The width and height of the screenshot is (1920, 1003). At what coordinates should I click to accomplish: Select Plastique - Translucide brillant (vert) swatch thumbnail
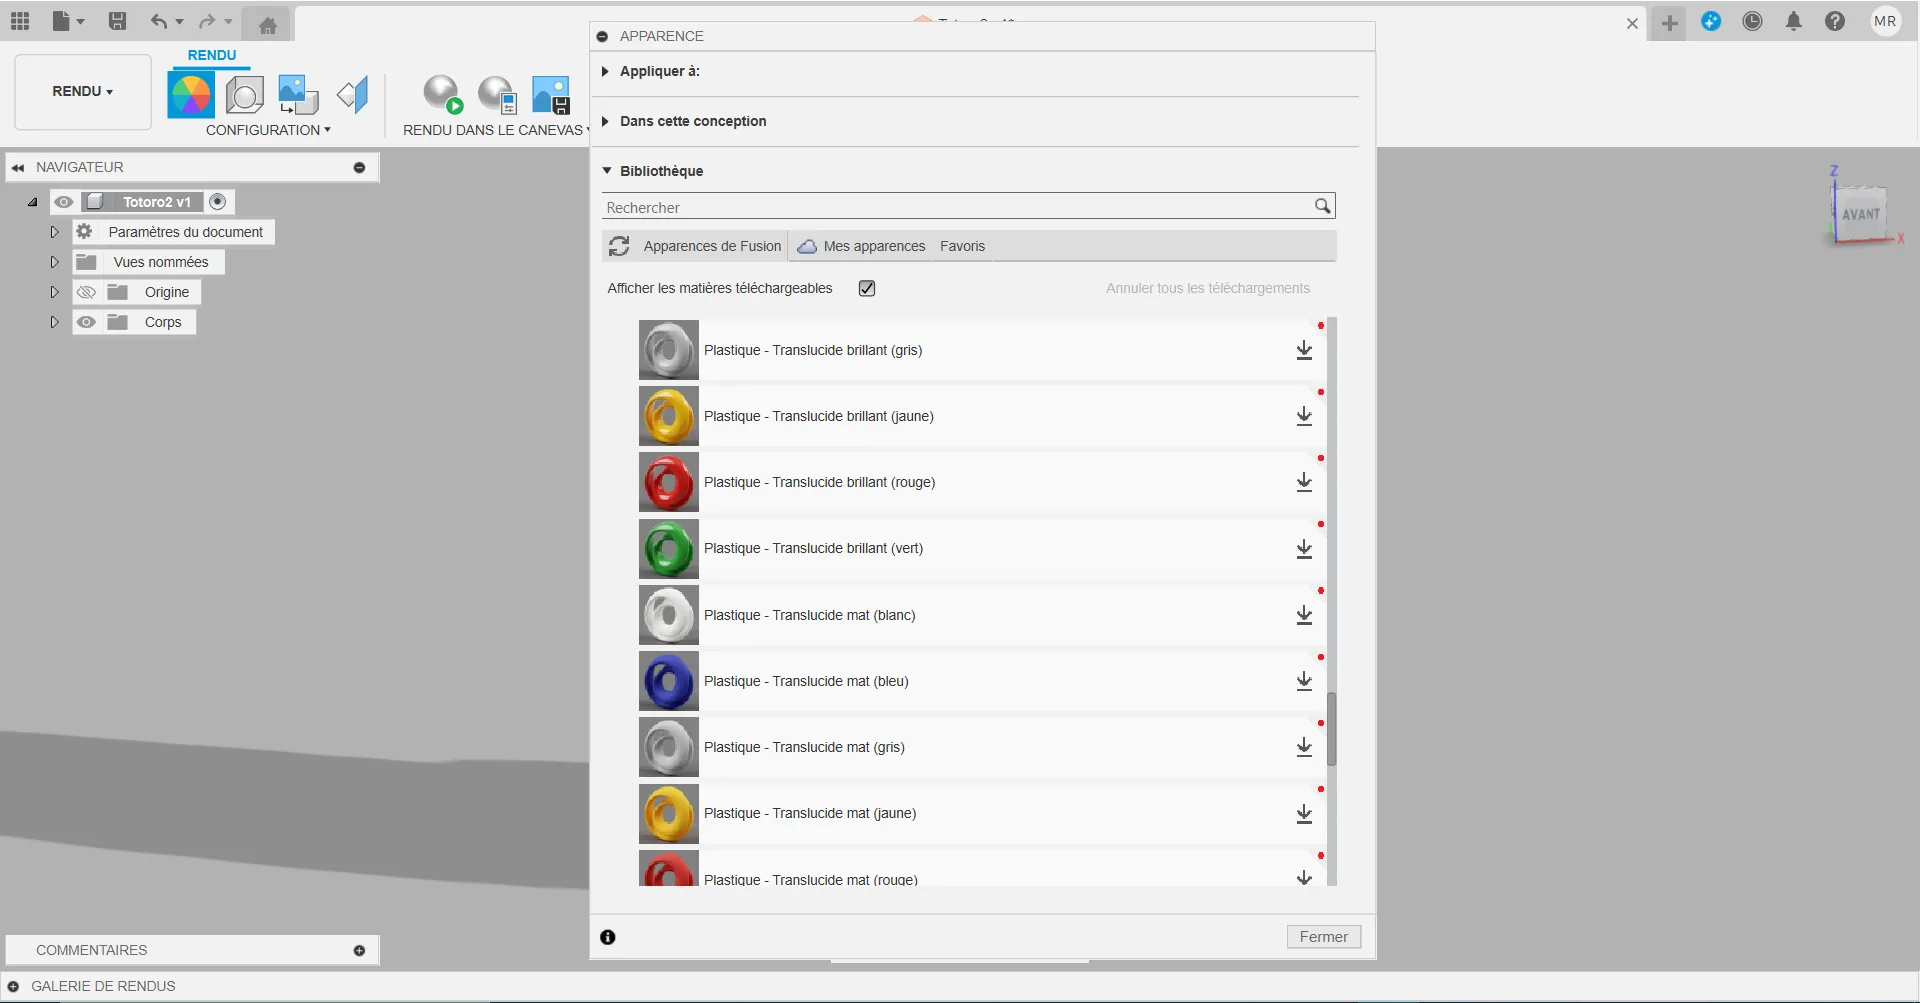point(669,548)
